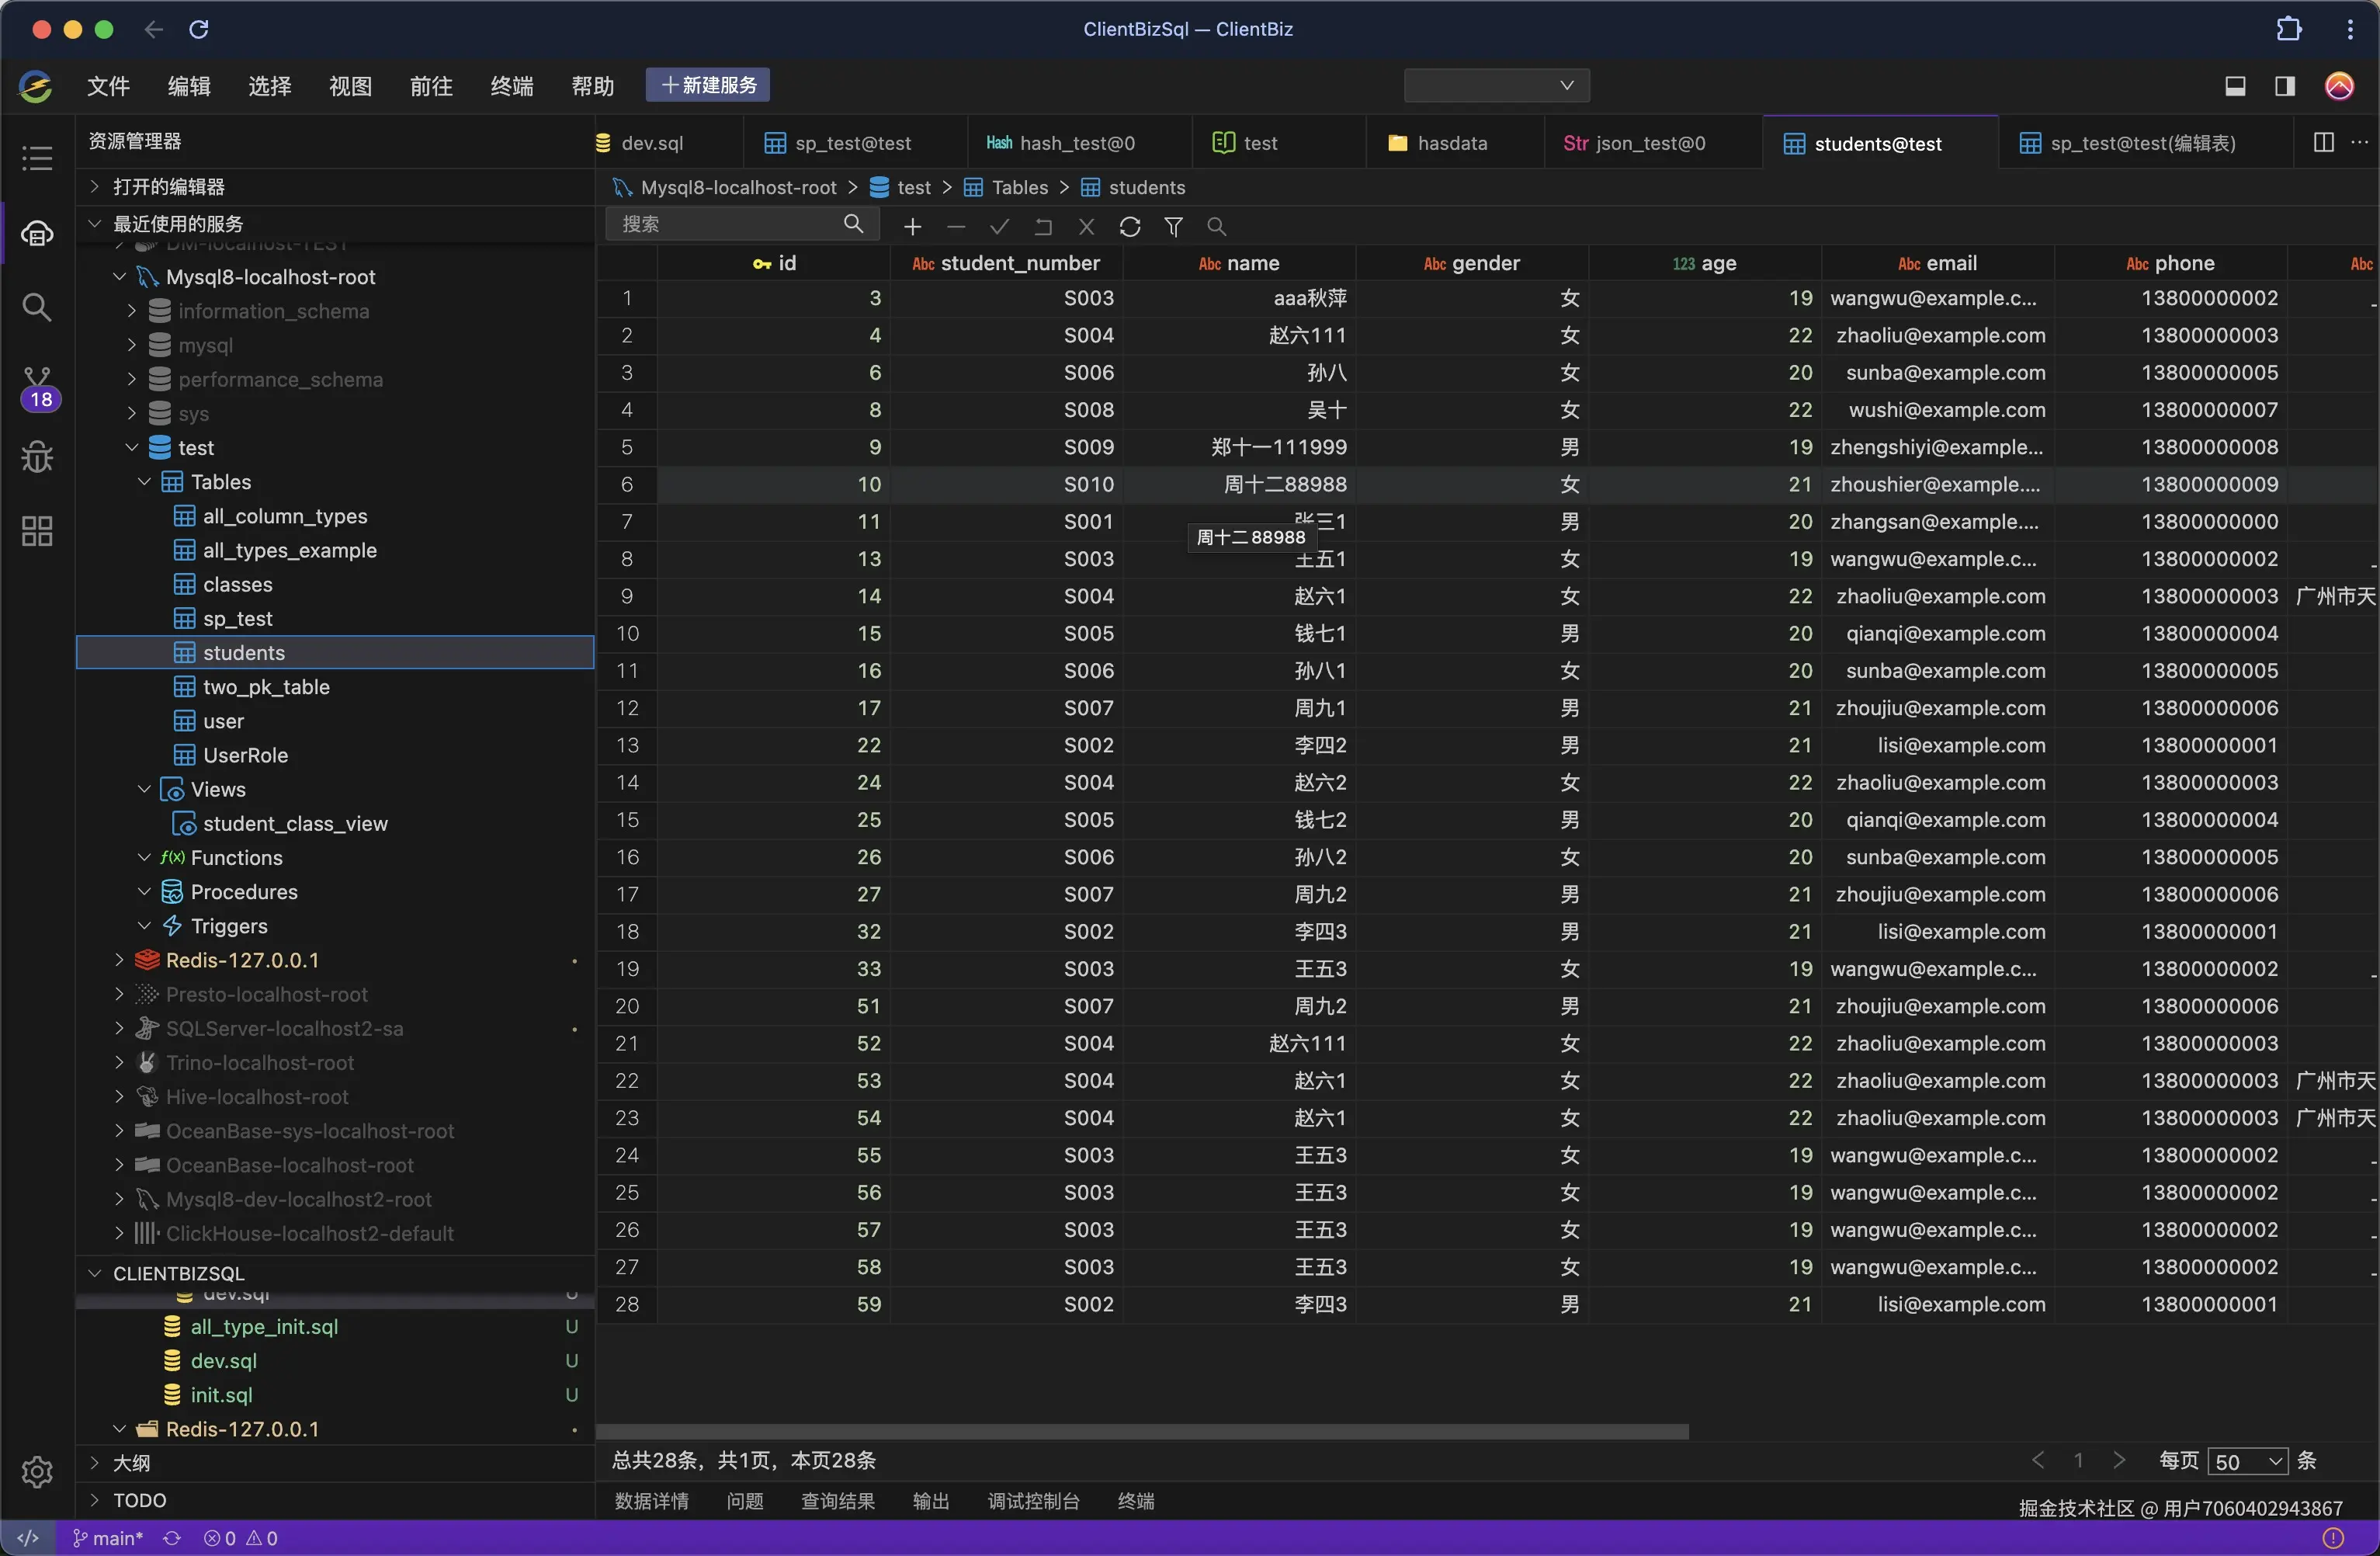Image resolution: width=2380 pixels, height=1556 pixels.
Task: Open the filter funnel icon
Action: click(x=1174, y=227)
